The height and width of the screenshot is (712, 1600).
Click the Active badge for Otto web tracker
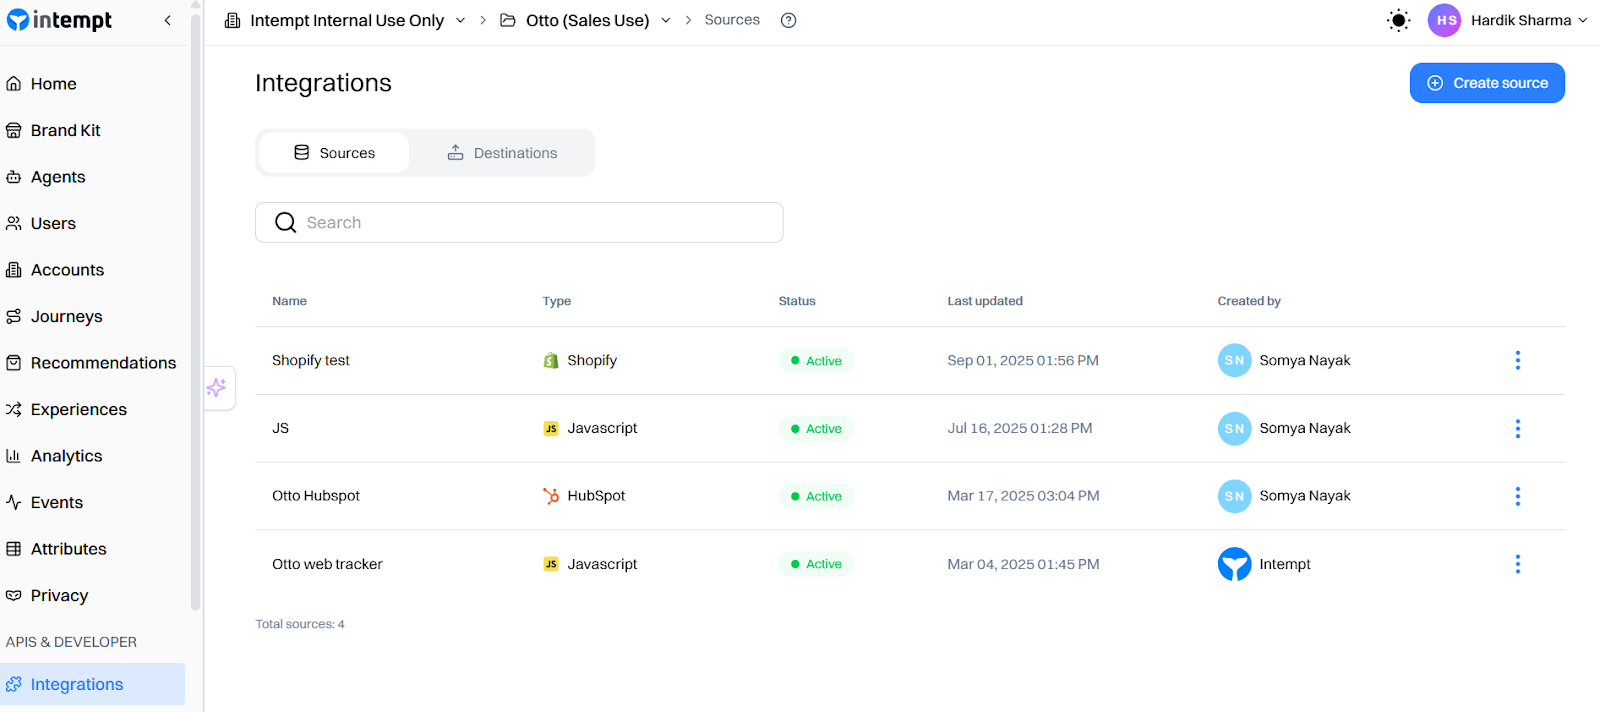pos(816,564)
